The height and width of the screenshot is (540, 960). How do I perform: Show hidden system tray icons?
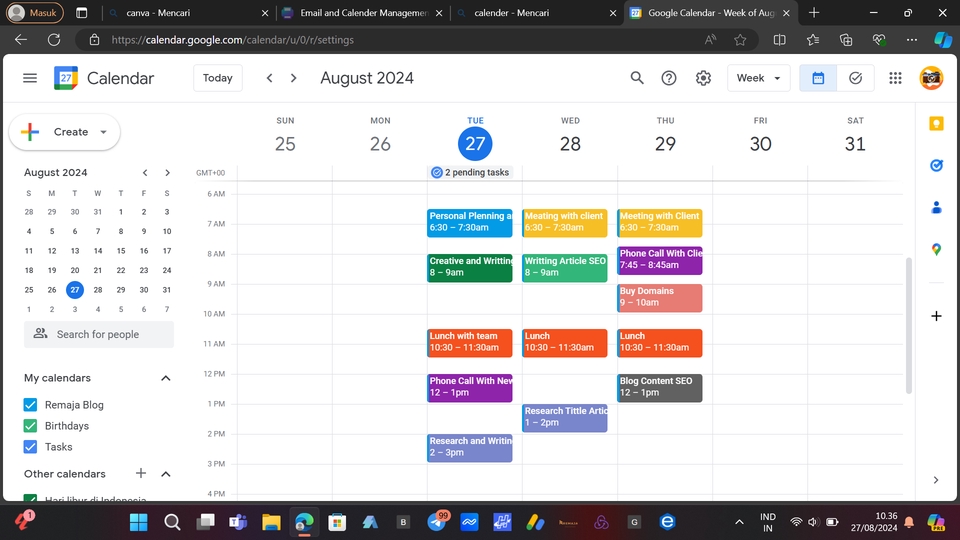click(x=739, y=522)
